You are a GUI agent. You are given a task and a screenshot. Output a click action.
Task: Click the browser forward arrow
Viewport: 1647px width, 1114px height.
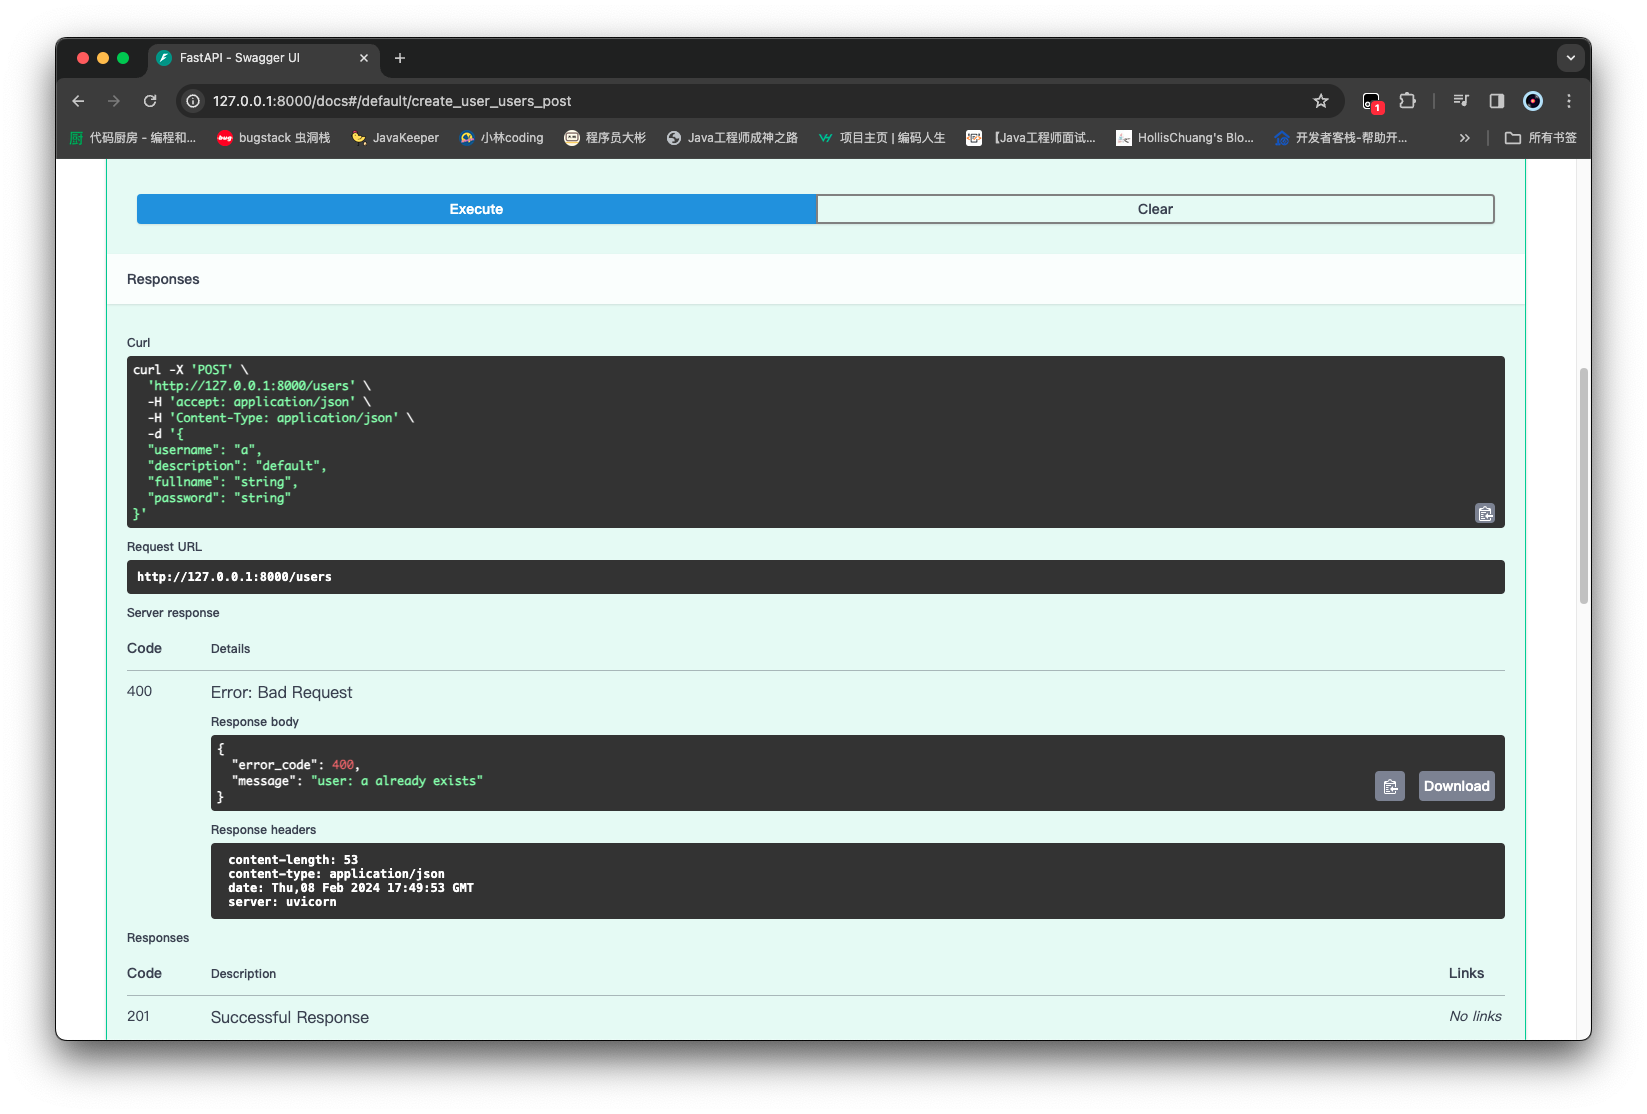pyautogui.click(x=114, y=101)
